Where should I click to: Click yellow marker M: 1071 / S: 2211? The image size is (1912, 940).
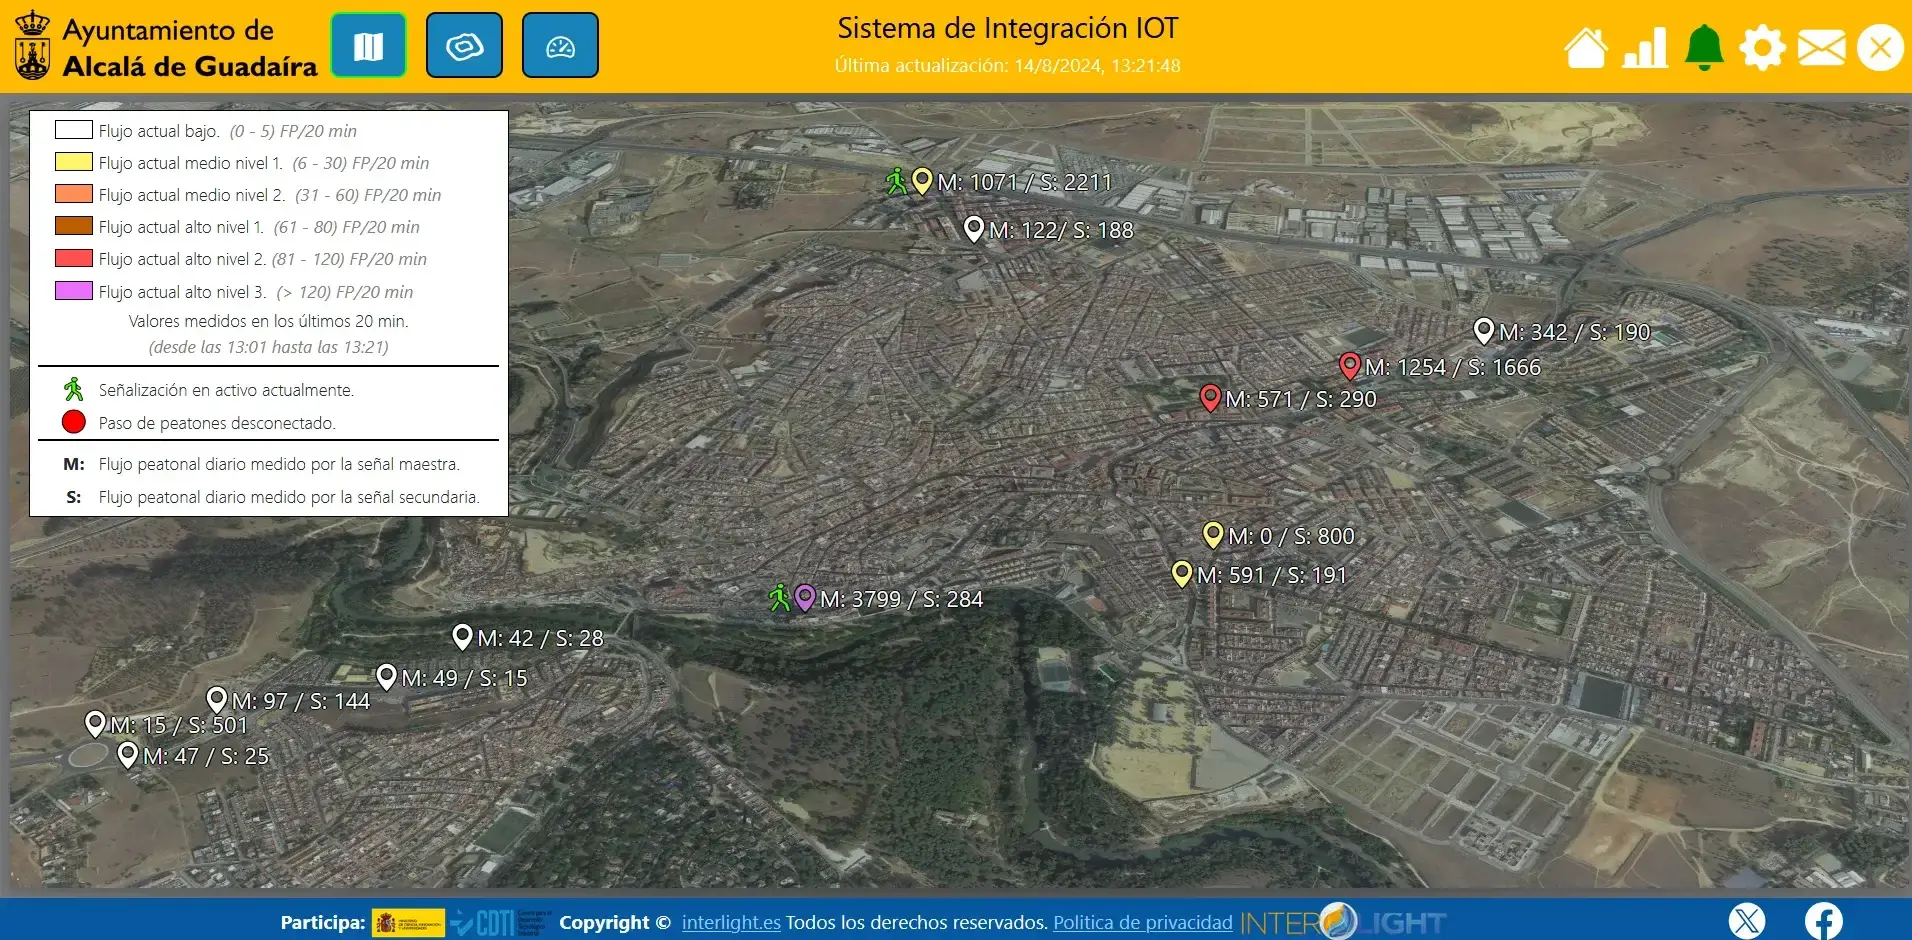(x=922, y=180)
